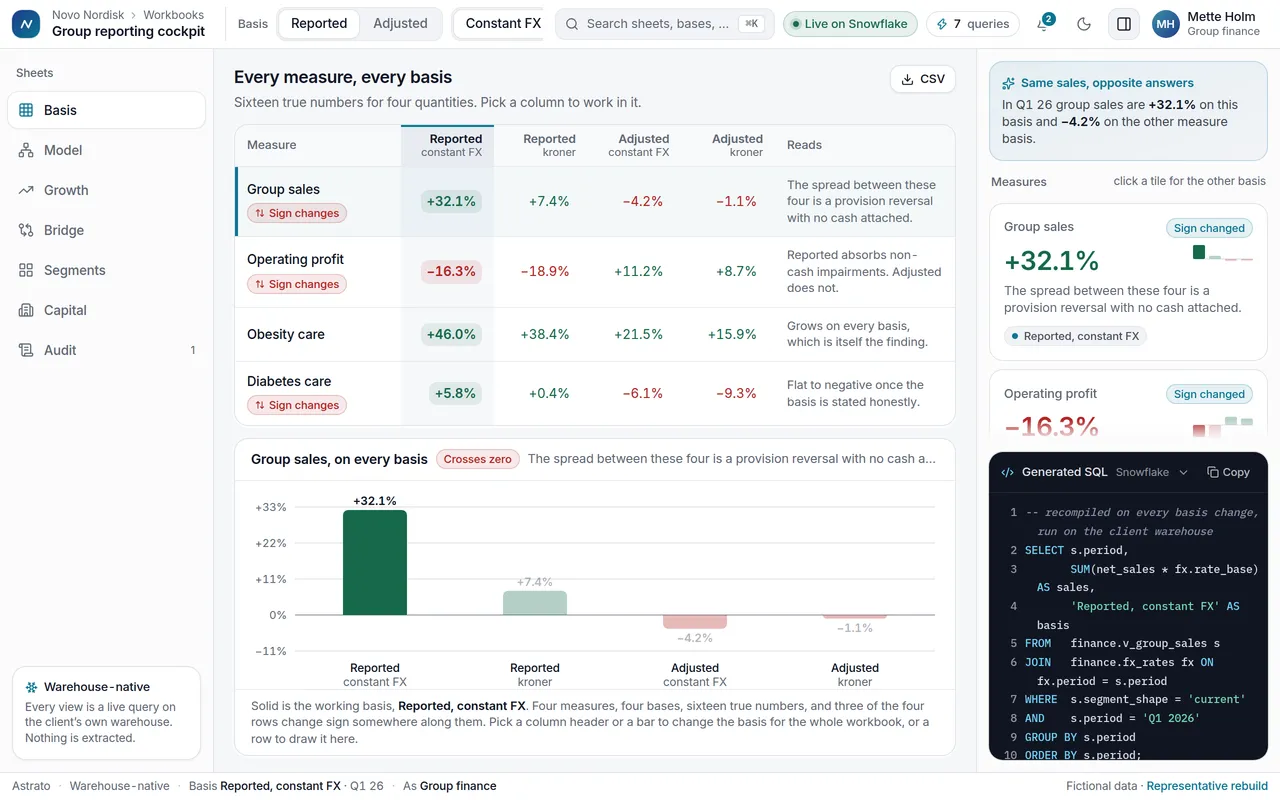Open the notifications bell
Viewport: 1280px width, 800px height.
tap(1043, 24)
